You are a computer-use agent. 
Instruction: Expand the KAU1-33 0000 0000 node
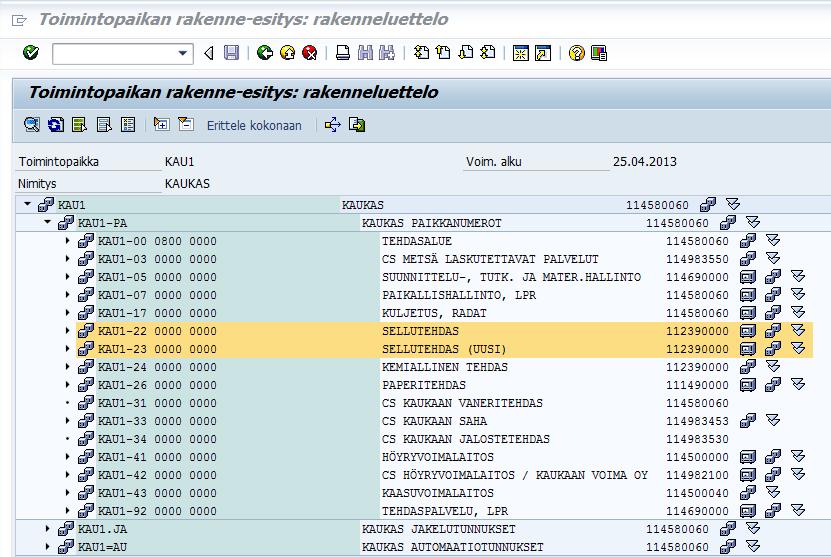click(67, 421)
